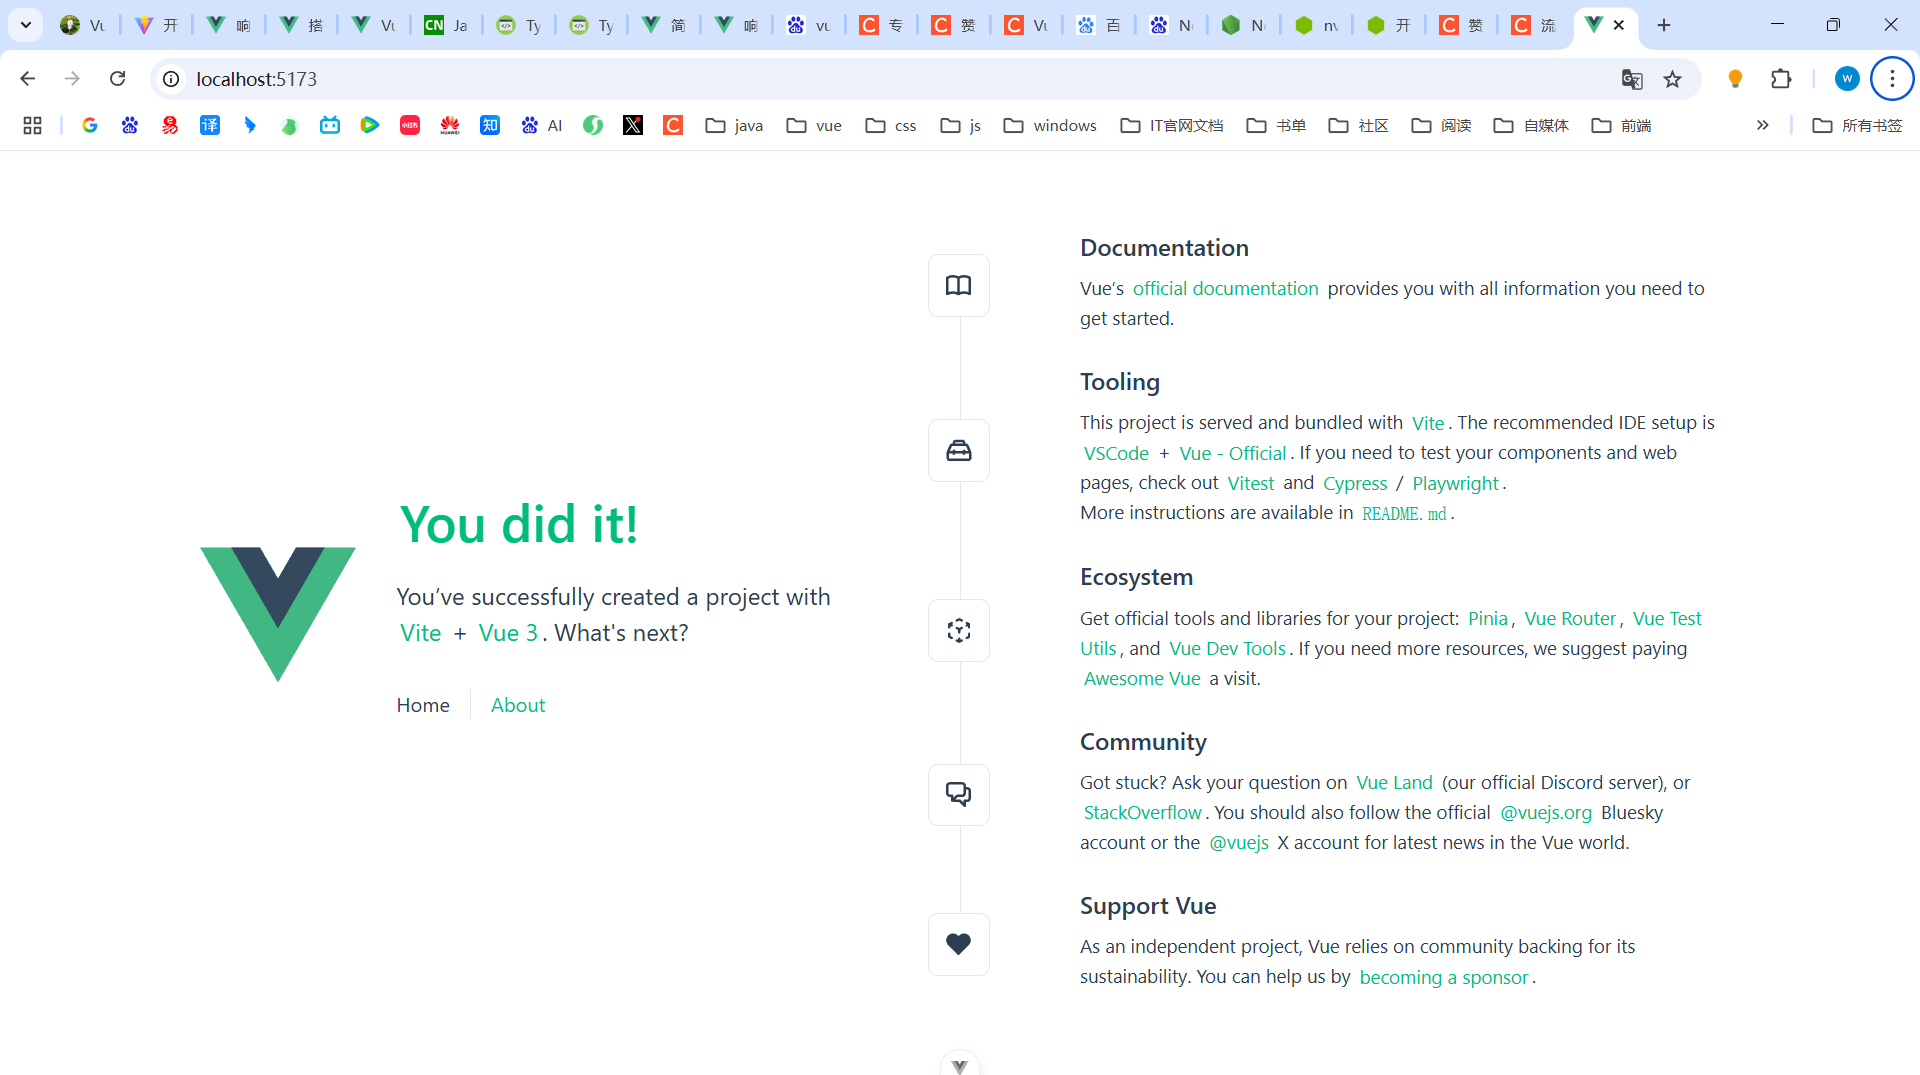Viewport: 1920px width, 1075px height.
Task: Open the official documentation link
Action: 1225,288
